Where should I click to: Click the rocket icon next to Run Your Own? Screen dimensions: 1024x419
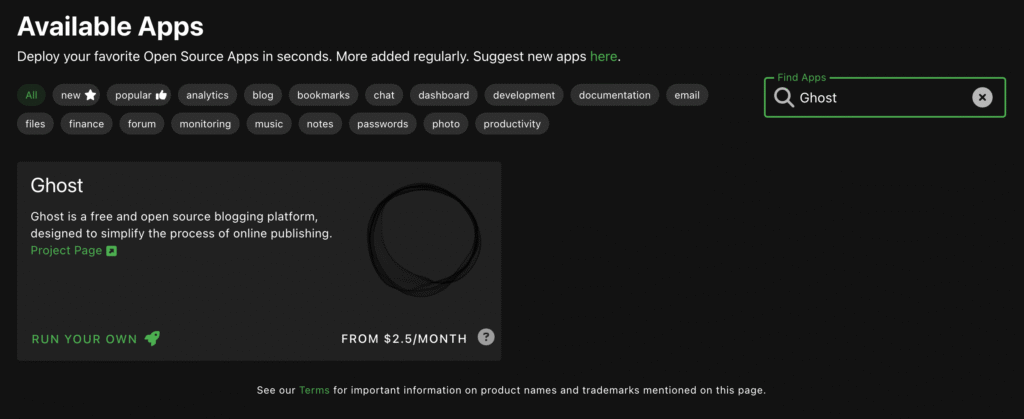point(152,338)
